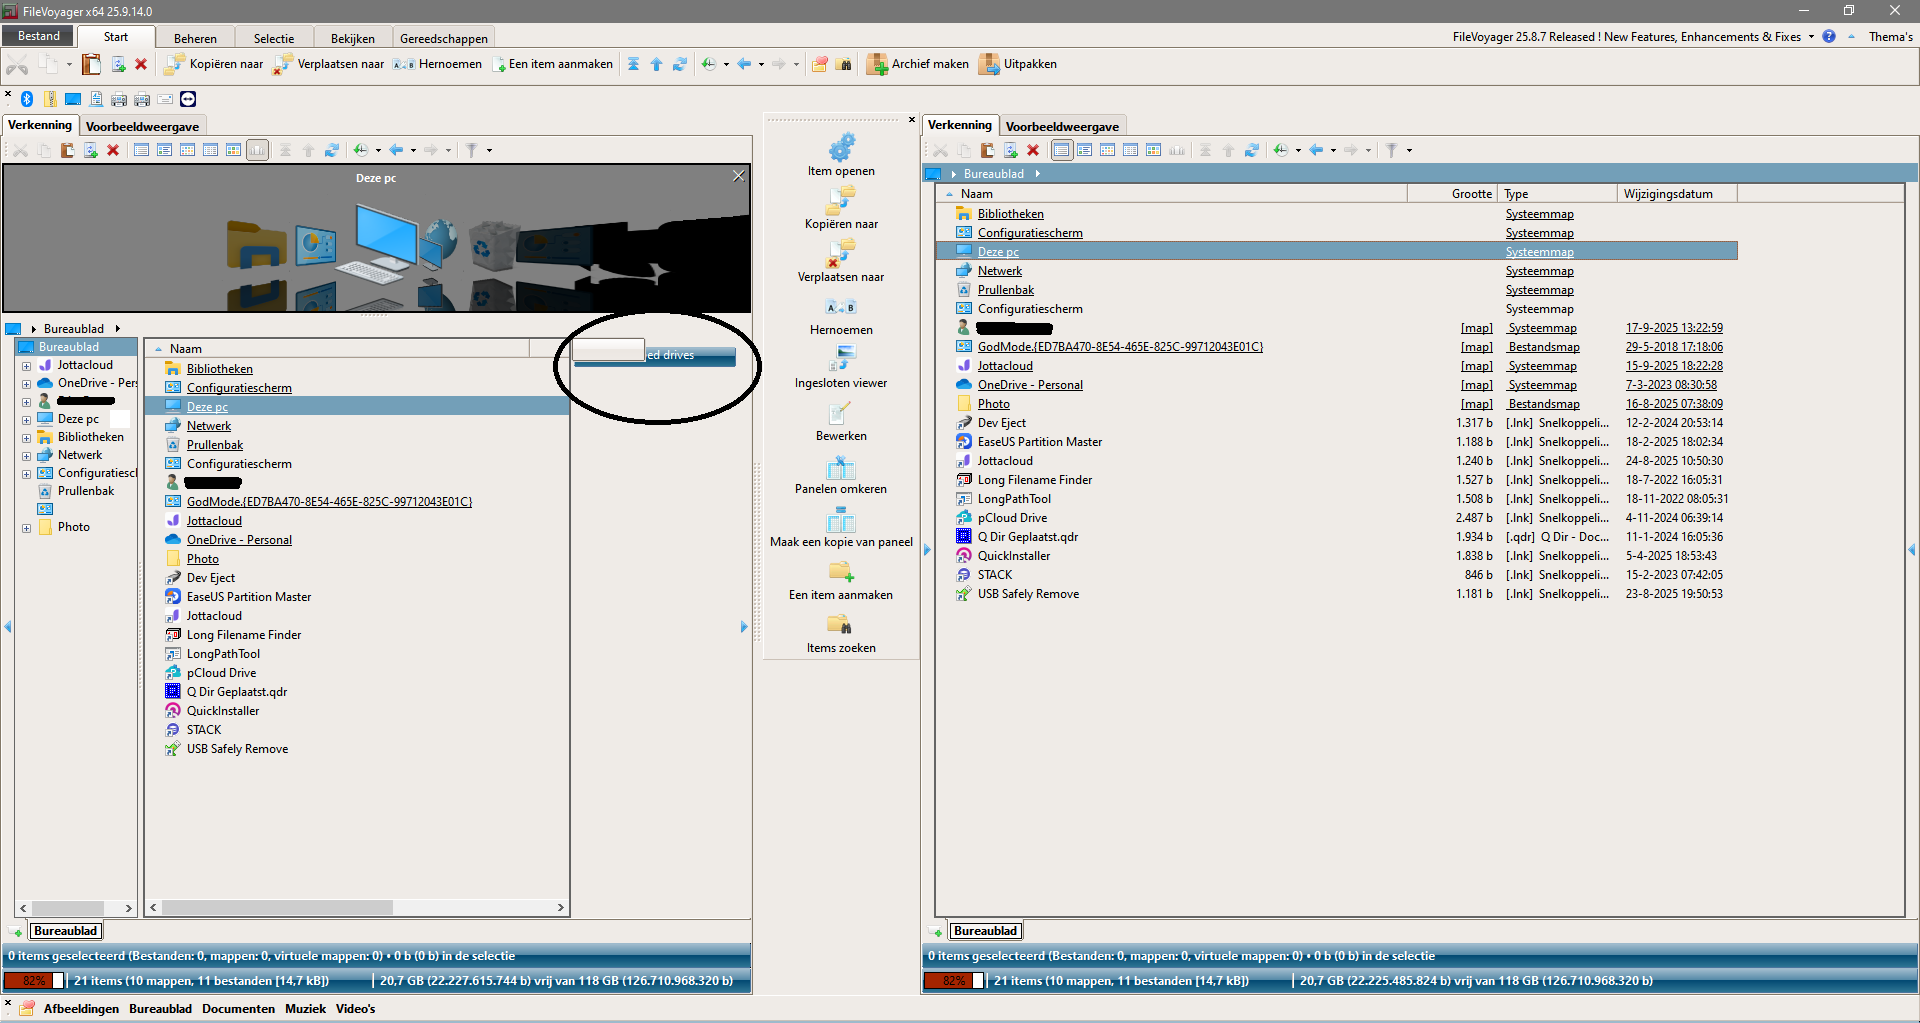Open the filter funnel dropdown arrow in right pane
This screenshot has height=1023, width=1920.
[1409, 150]
